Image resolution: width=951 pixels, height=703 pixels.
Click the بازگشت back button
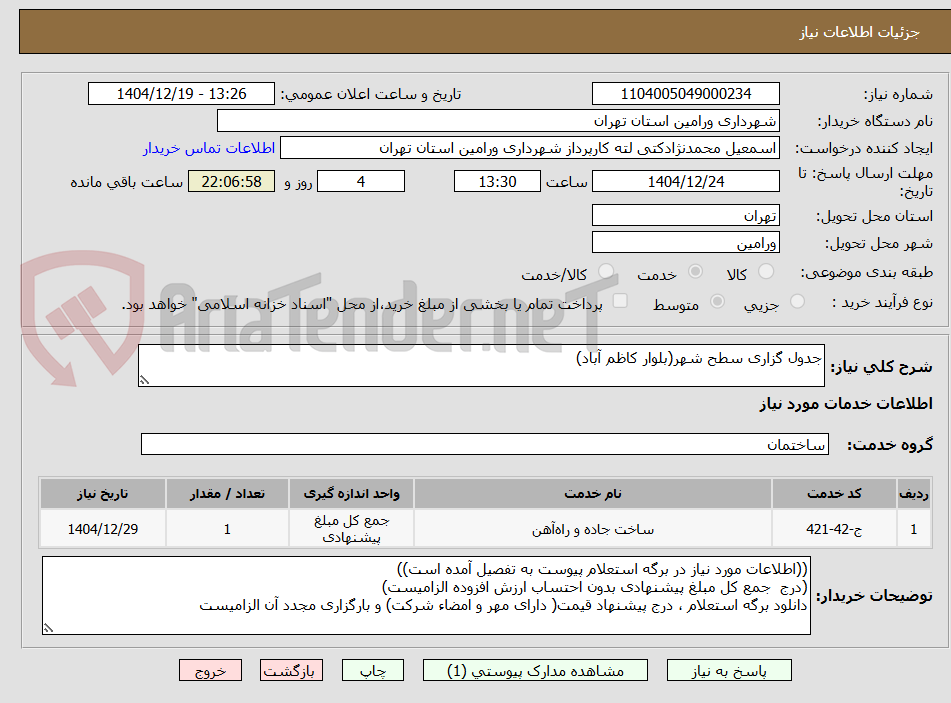coord(291,671)
